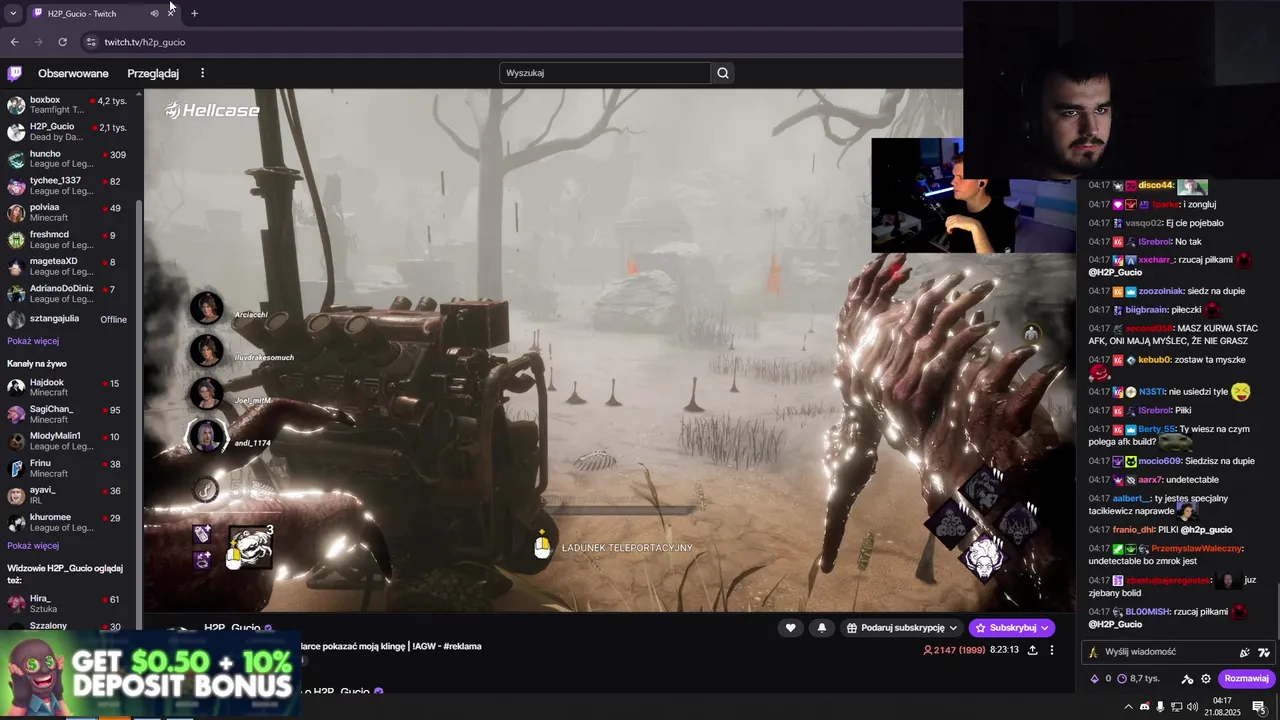Viewport: 1280px width, 720px height.
Task: Open the three-dot menu beside Przeglądaj
Action: point(202,73)
